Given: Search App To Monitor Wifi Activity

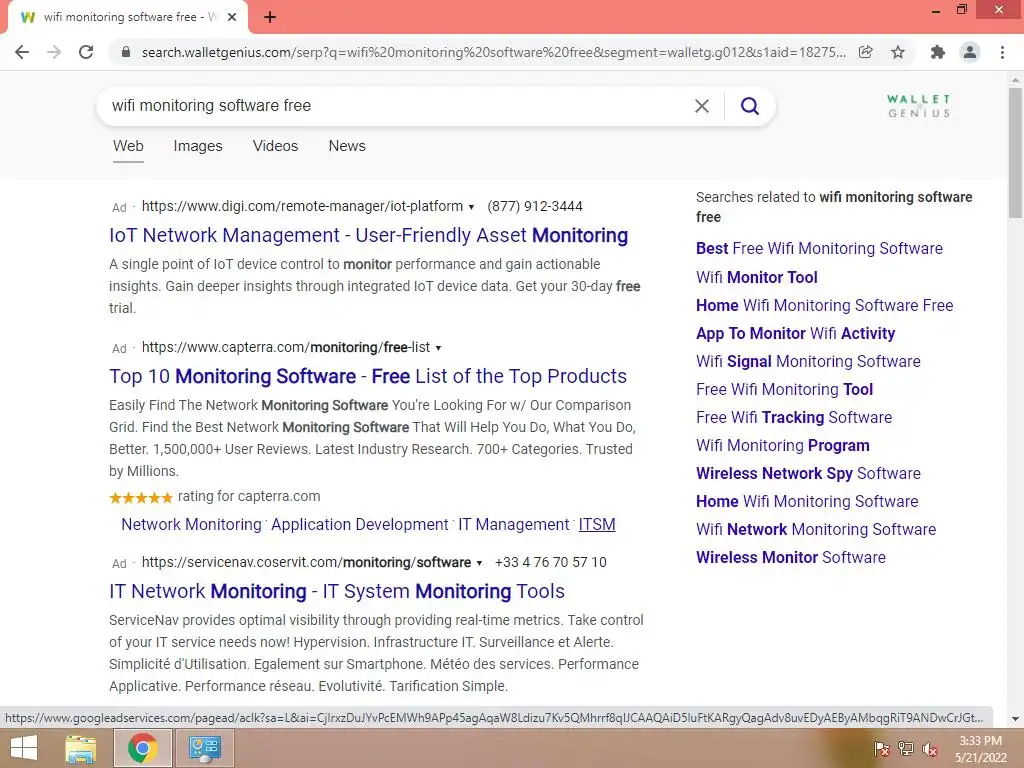Looking at the screenshot, I should (x=795, y=334).
